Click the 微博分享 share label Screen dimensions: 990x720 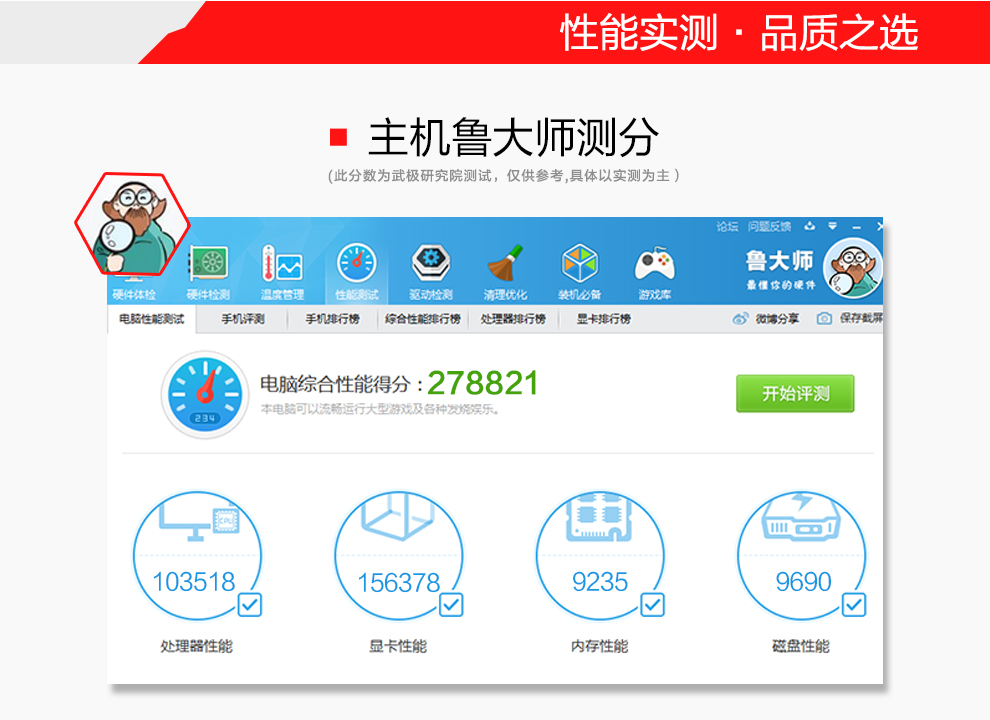pos(777,319)
